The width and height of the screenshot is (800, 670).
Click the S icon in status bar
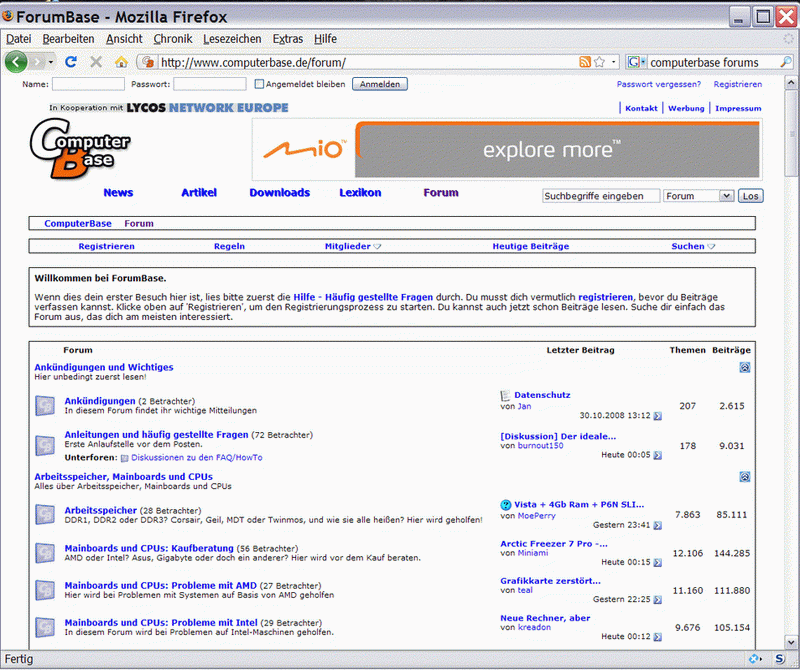(779, 659)
